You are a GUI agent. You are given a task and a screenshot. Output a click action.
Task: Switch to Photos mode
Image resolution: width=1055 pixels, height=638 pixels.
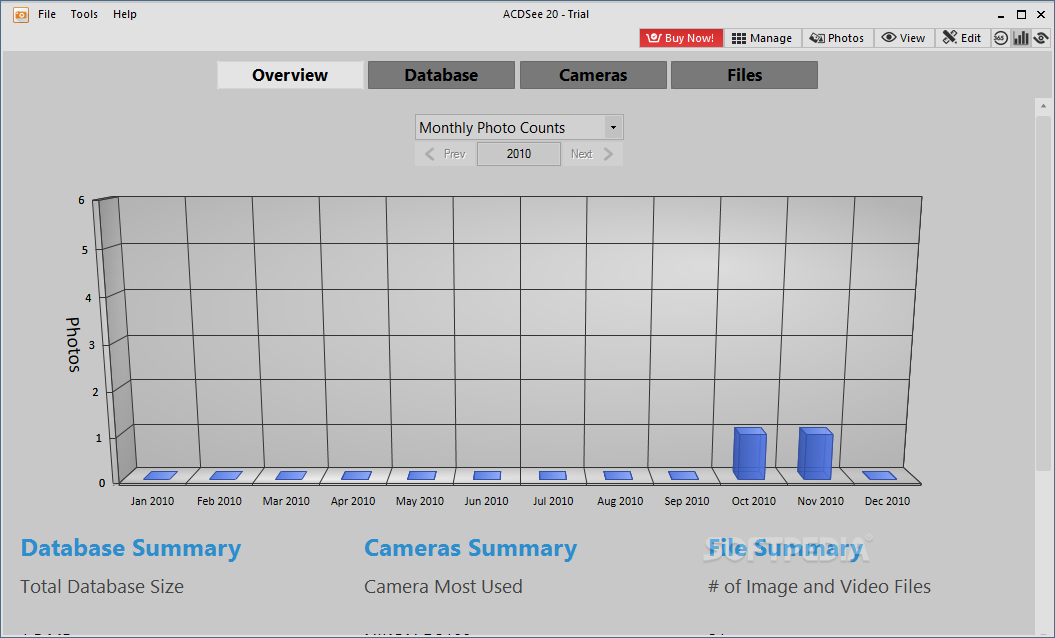pyautogui.click(x=837, y=38)
